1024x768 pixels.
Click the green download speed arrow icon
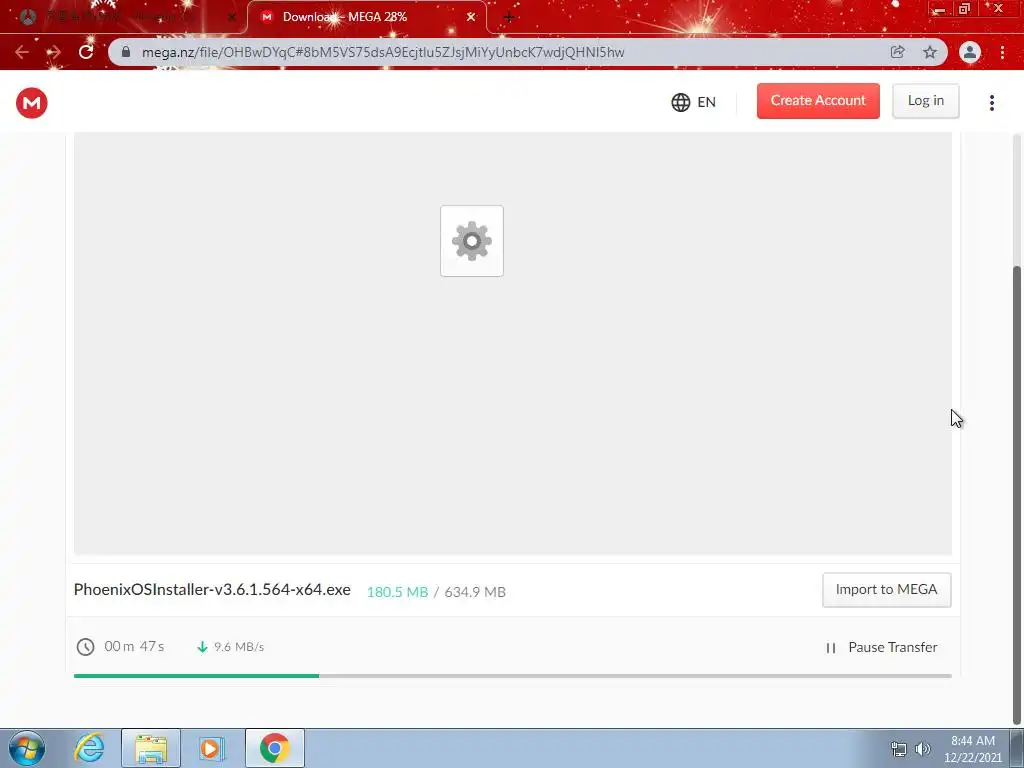[x=202, y=647]
